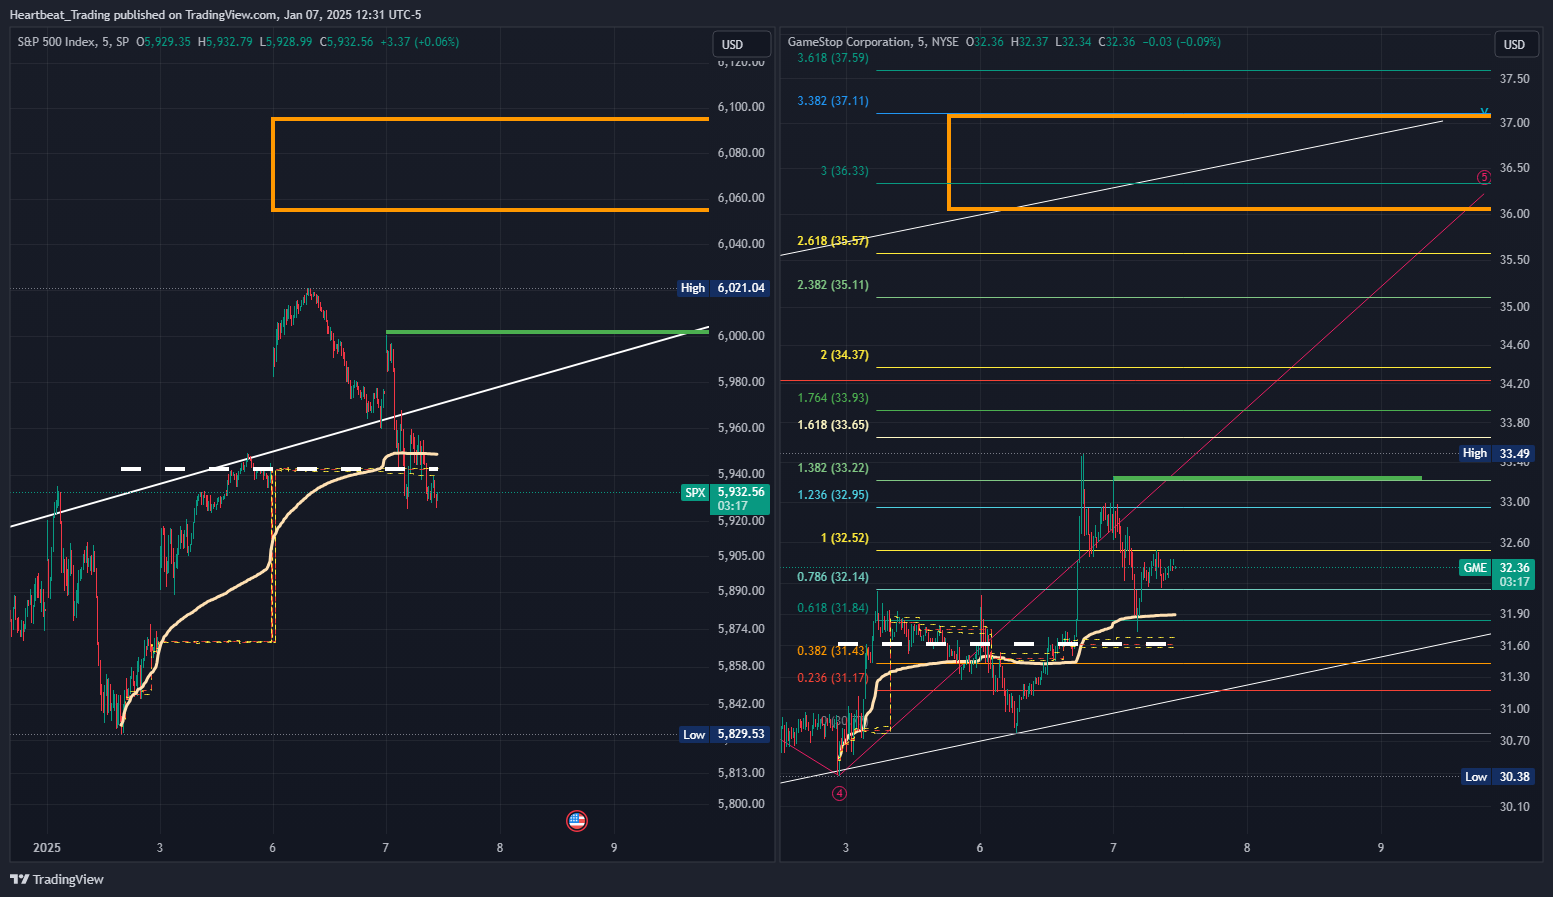The image size is (1553, 897).
Task: Select the 2 (34.37) Fibonacci label
Action: point(844,355)
